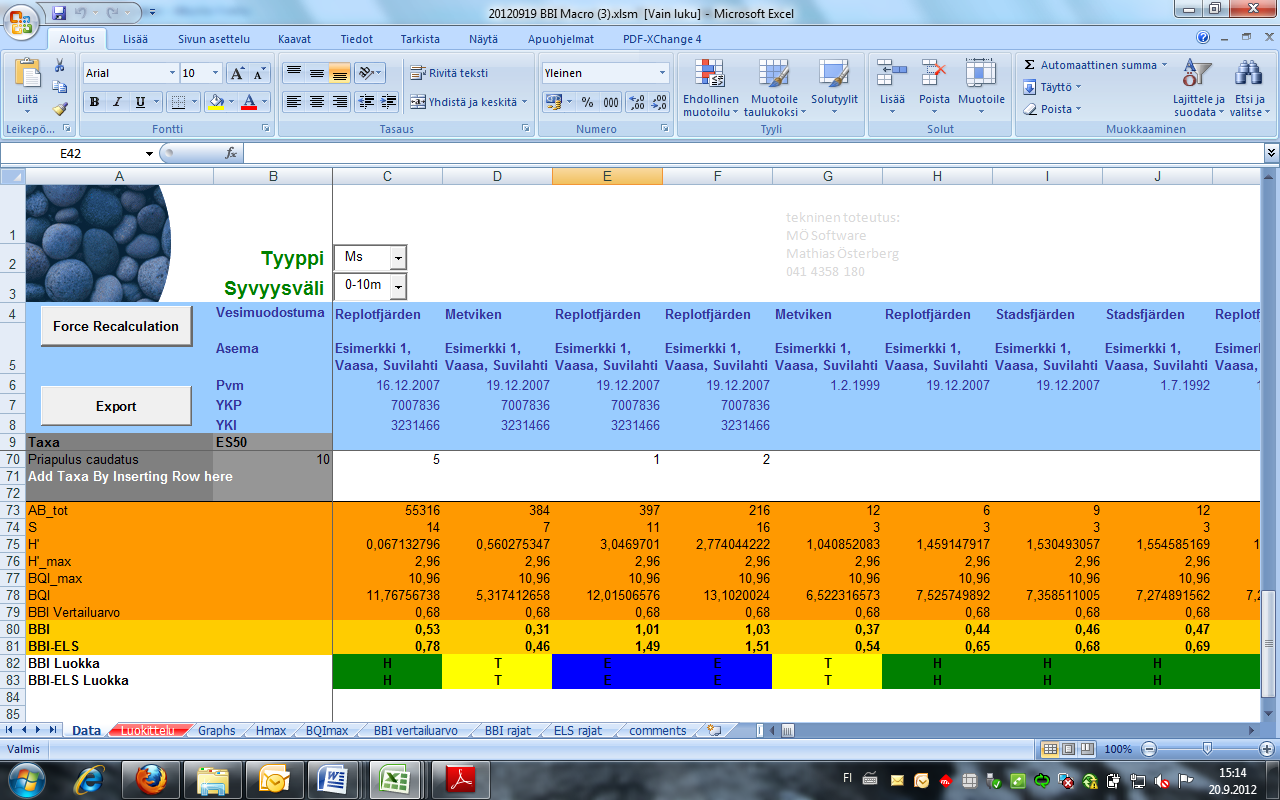This screenshot has width=1280, height=800.
Task: Click the zoom out minus button
Action: pos(1150,749)
